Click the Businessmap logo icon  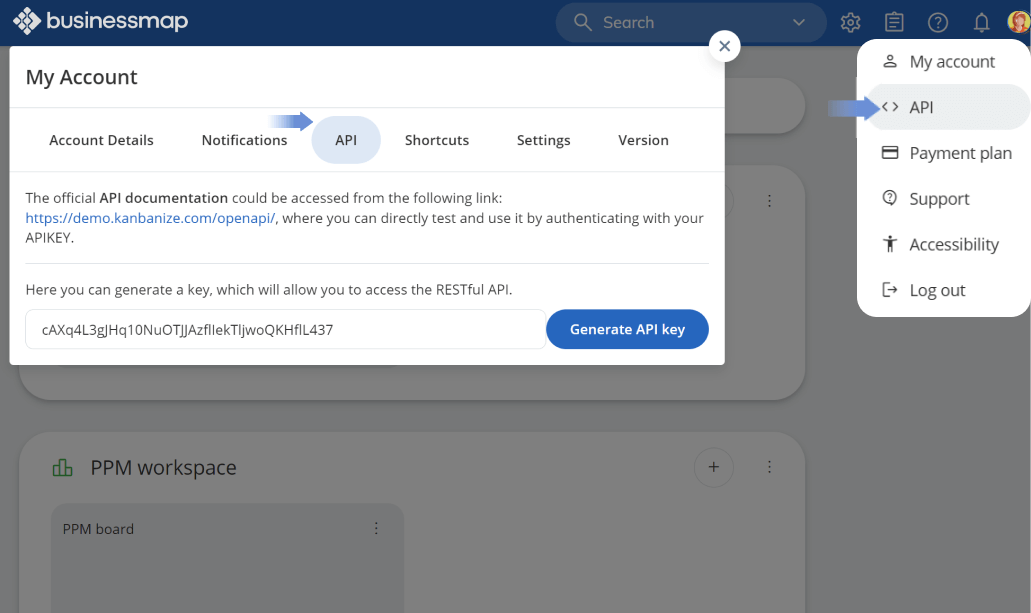(x=27, y=21)
